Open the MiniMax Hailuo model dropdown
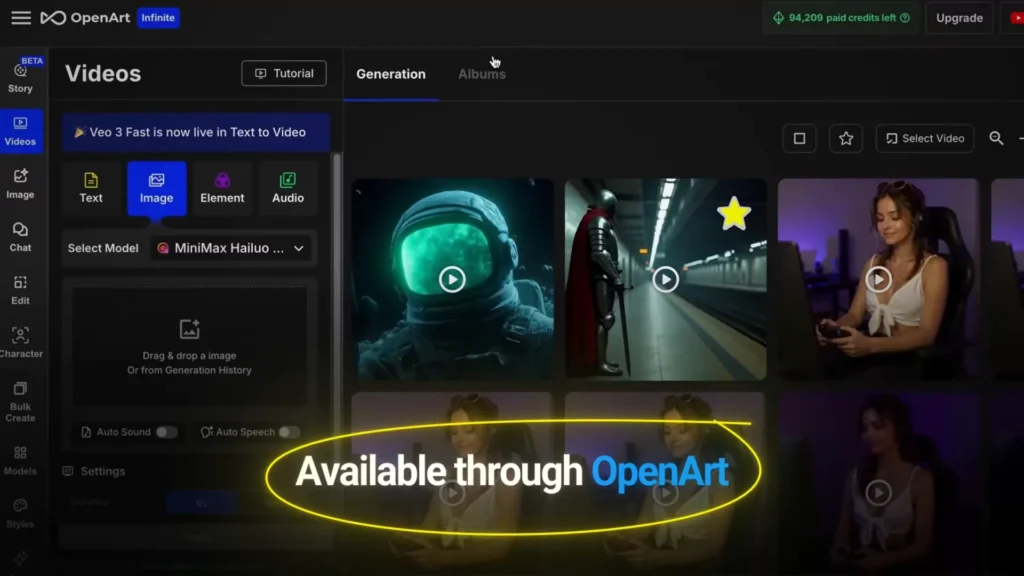The image size is (1024, 576). 232,248
